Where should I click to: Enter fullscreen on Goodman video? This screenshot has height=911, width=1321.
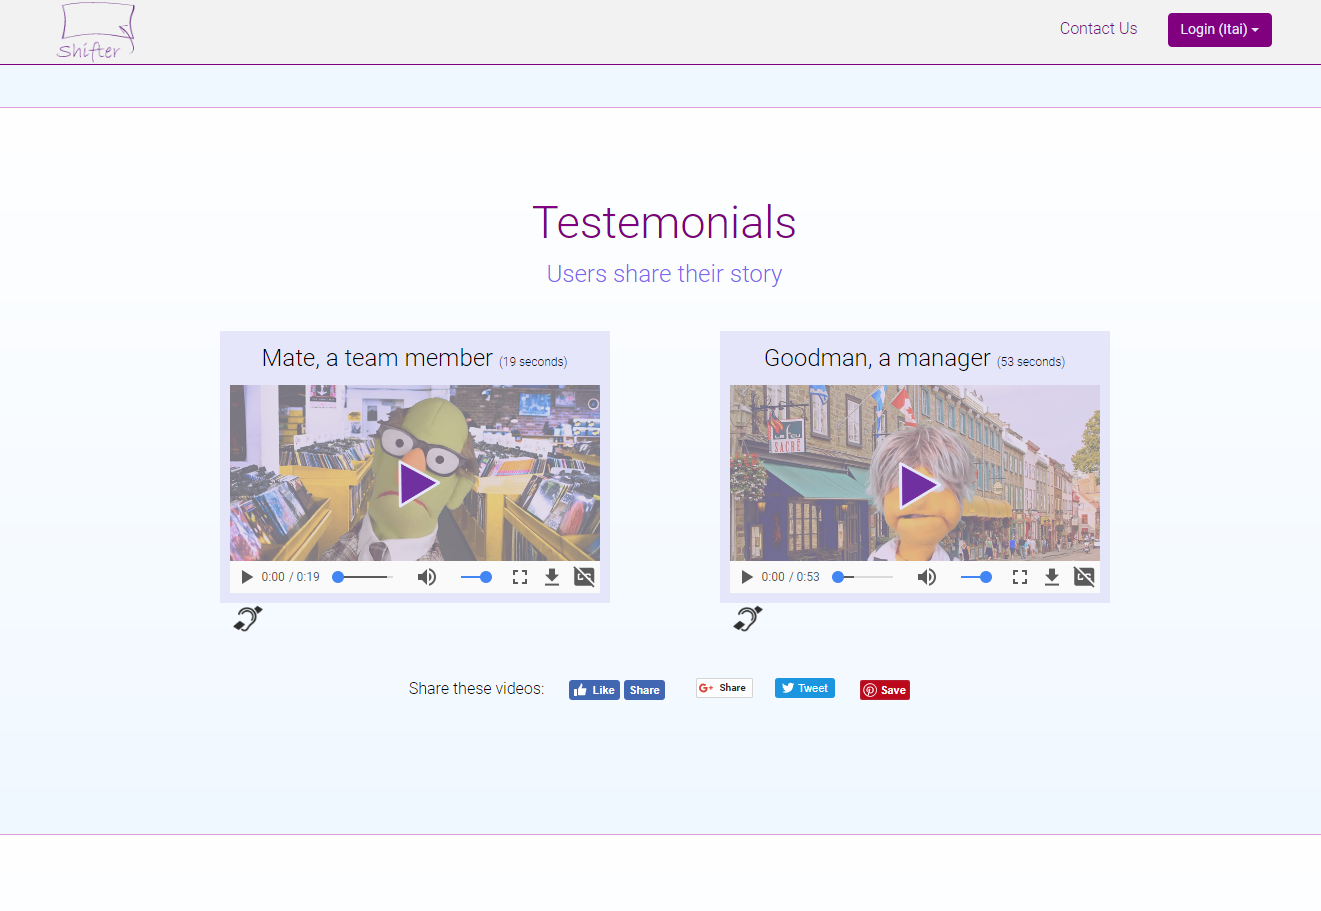pos(1020,577)
